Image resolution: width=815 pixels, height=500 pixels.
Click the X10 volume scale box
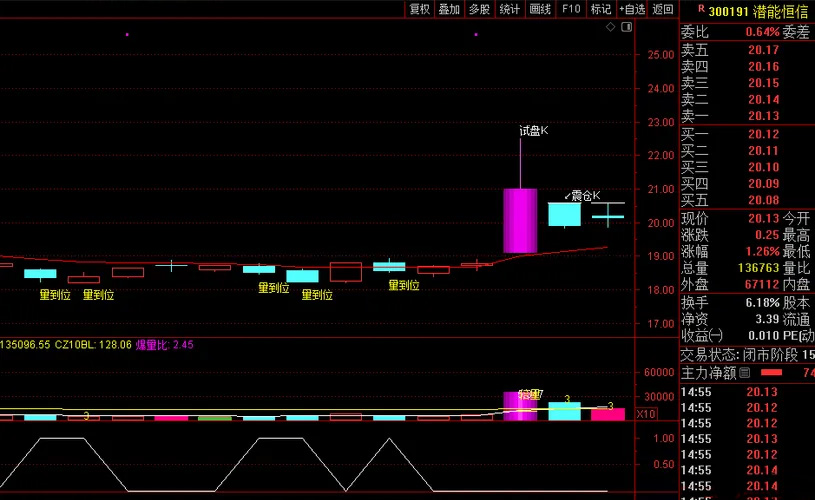(x=646, y=413)
